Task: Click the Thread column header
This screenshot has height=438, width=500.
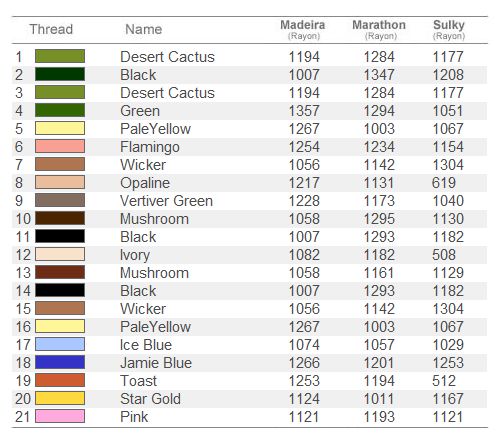Action: tap(51, 29)
